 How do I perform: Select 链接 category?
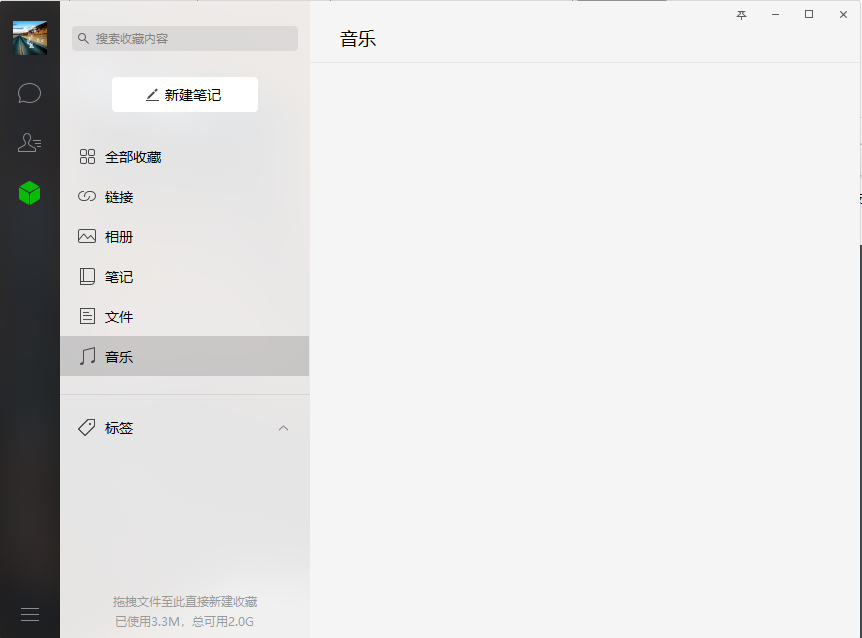185,197
